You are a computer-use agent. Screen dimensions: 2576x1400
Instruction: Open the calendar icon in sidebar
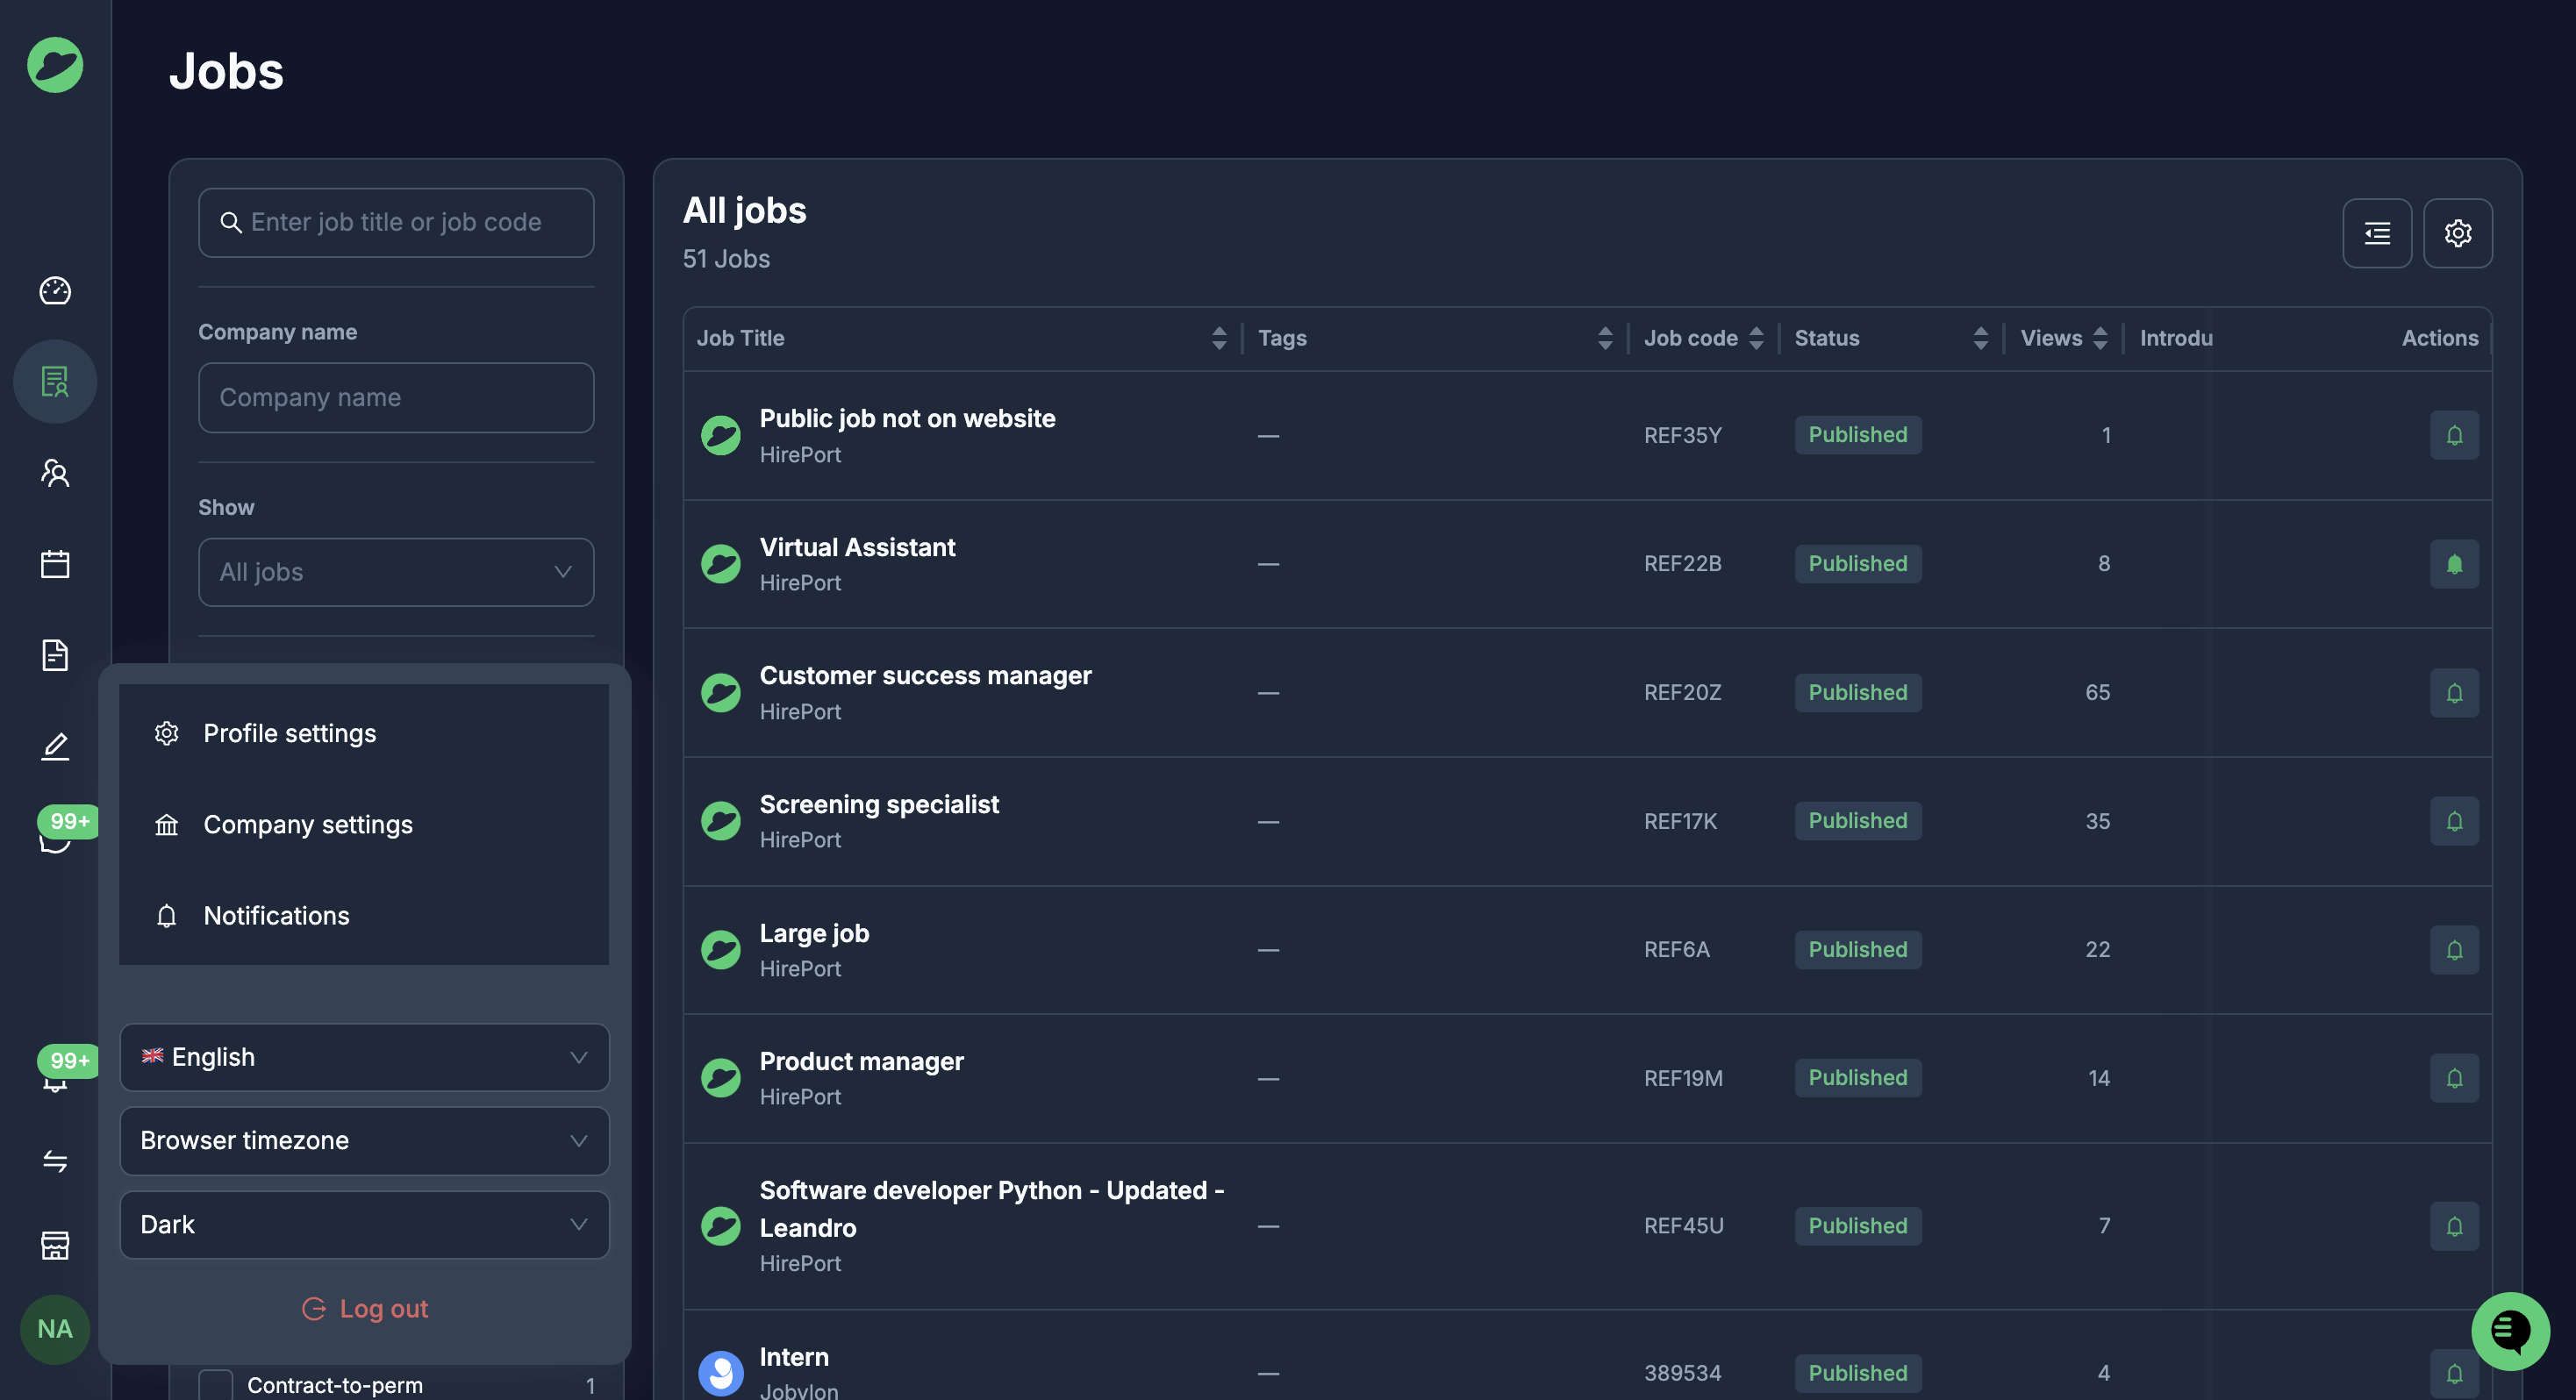[x=55, y=564]
